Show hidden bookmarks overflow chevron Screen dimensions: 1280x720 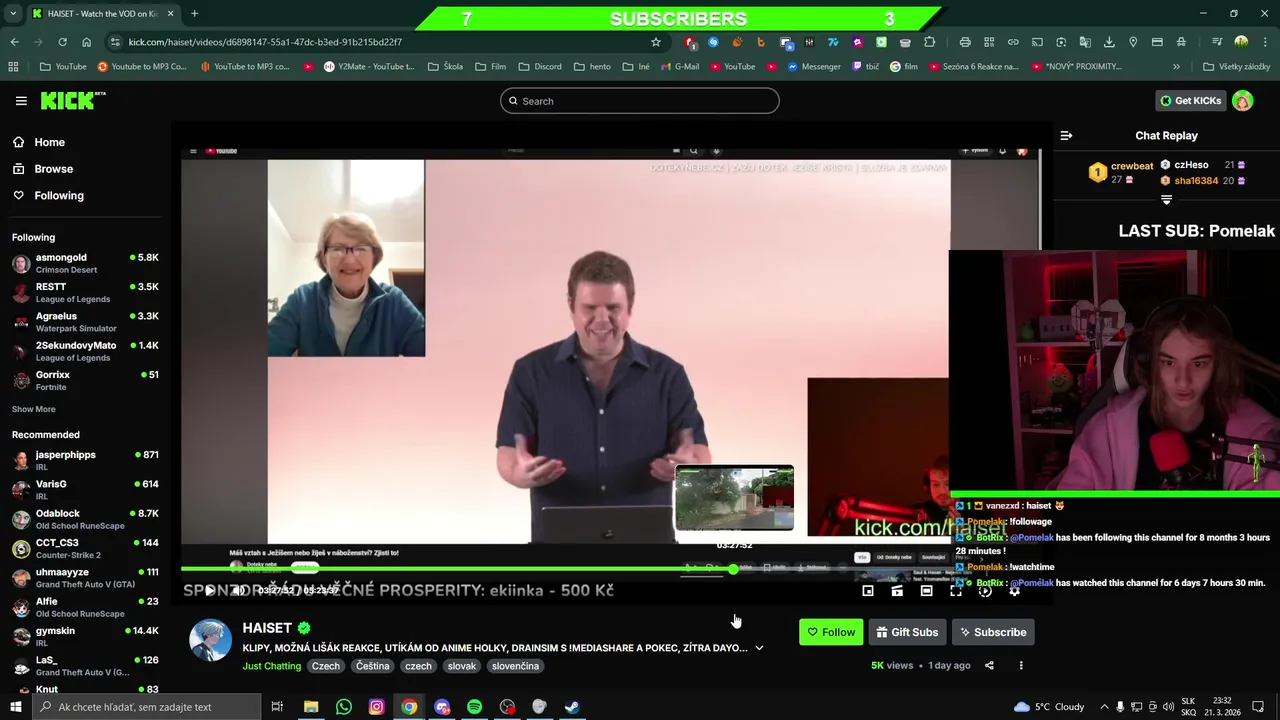click(x=1176, y=67)
